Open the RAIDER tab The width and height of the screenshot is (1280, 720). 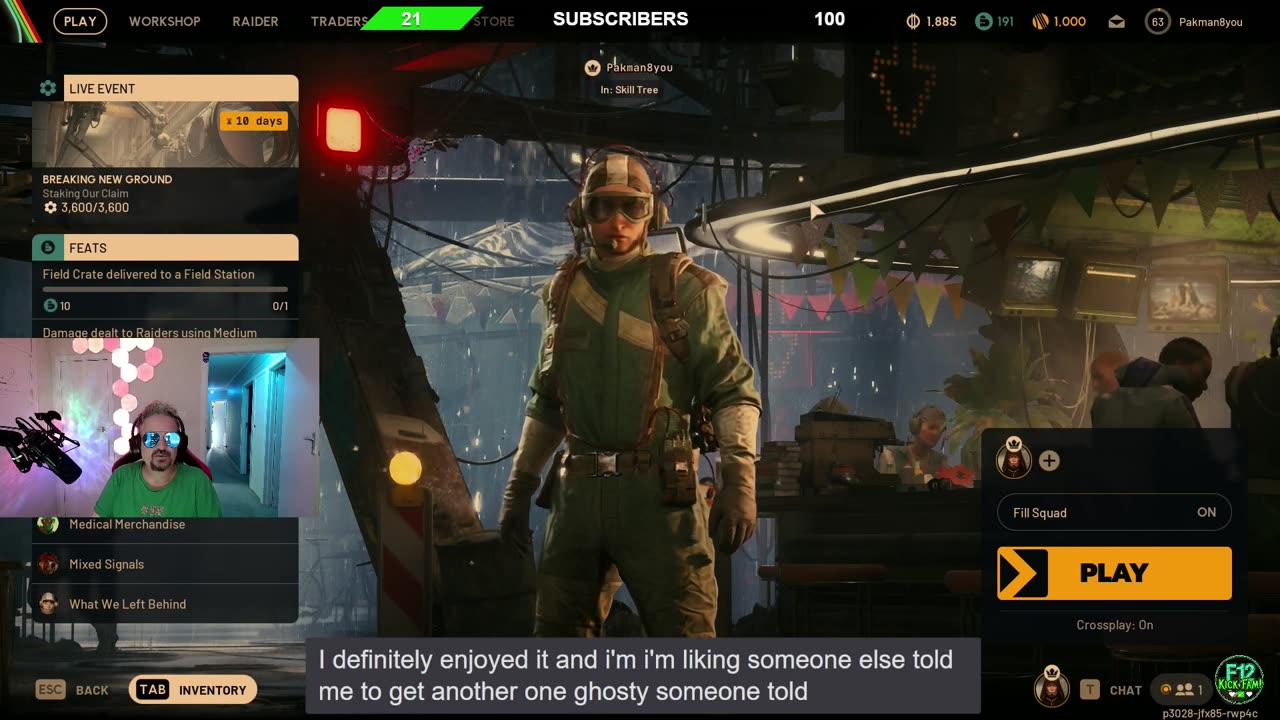click(x=255, y=21)
